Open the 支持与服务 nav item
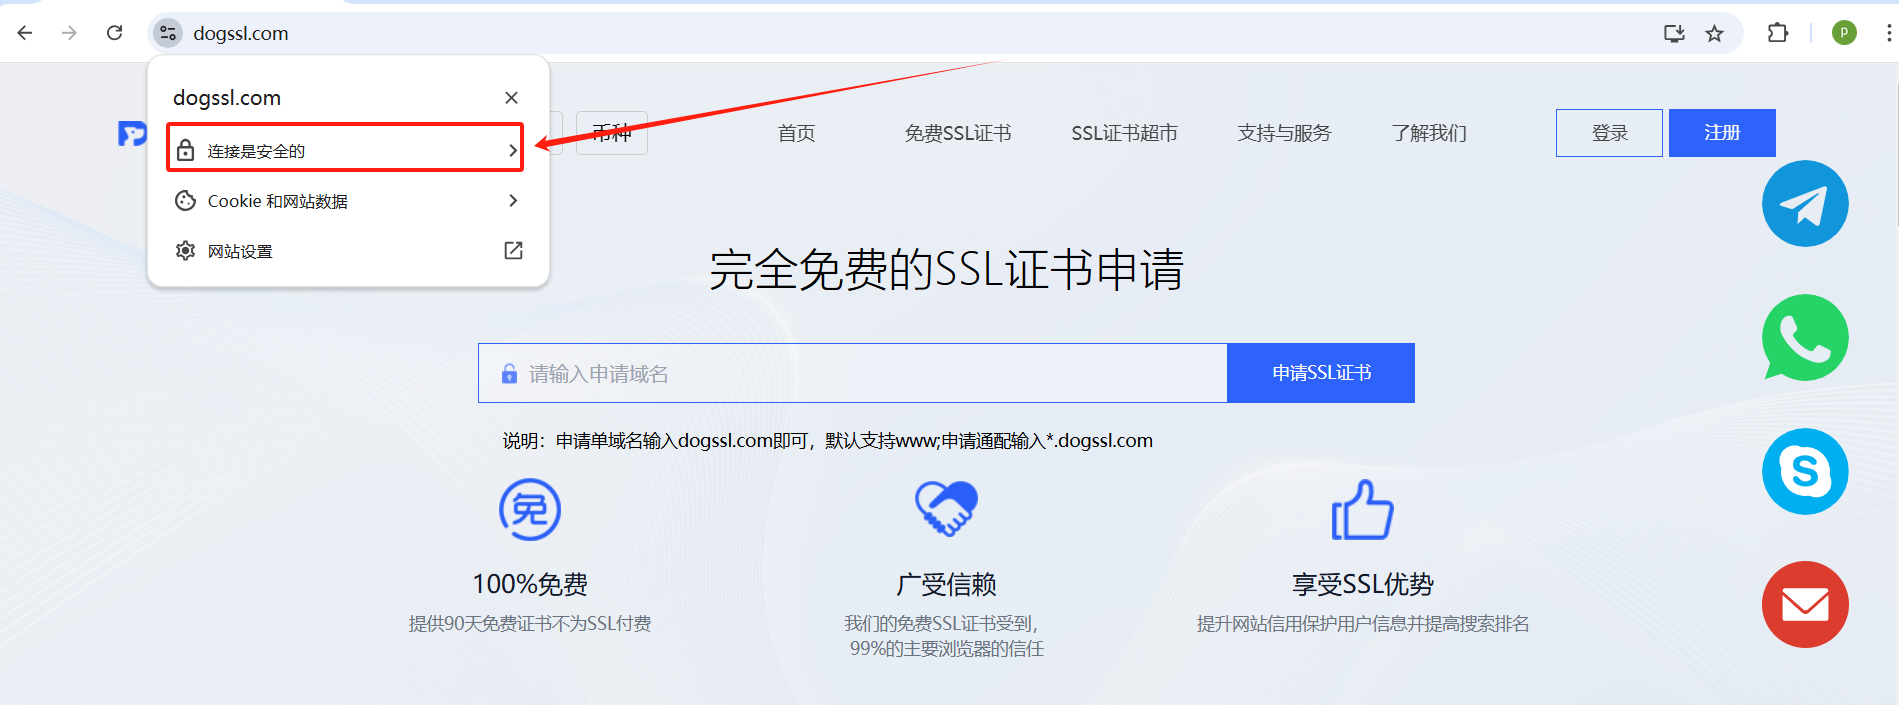1899x705 pixels. pos(1284,133)
